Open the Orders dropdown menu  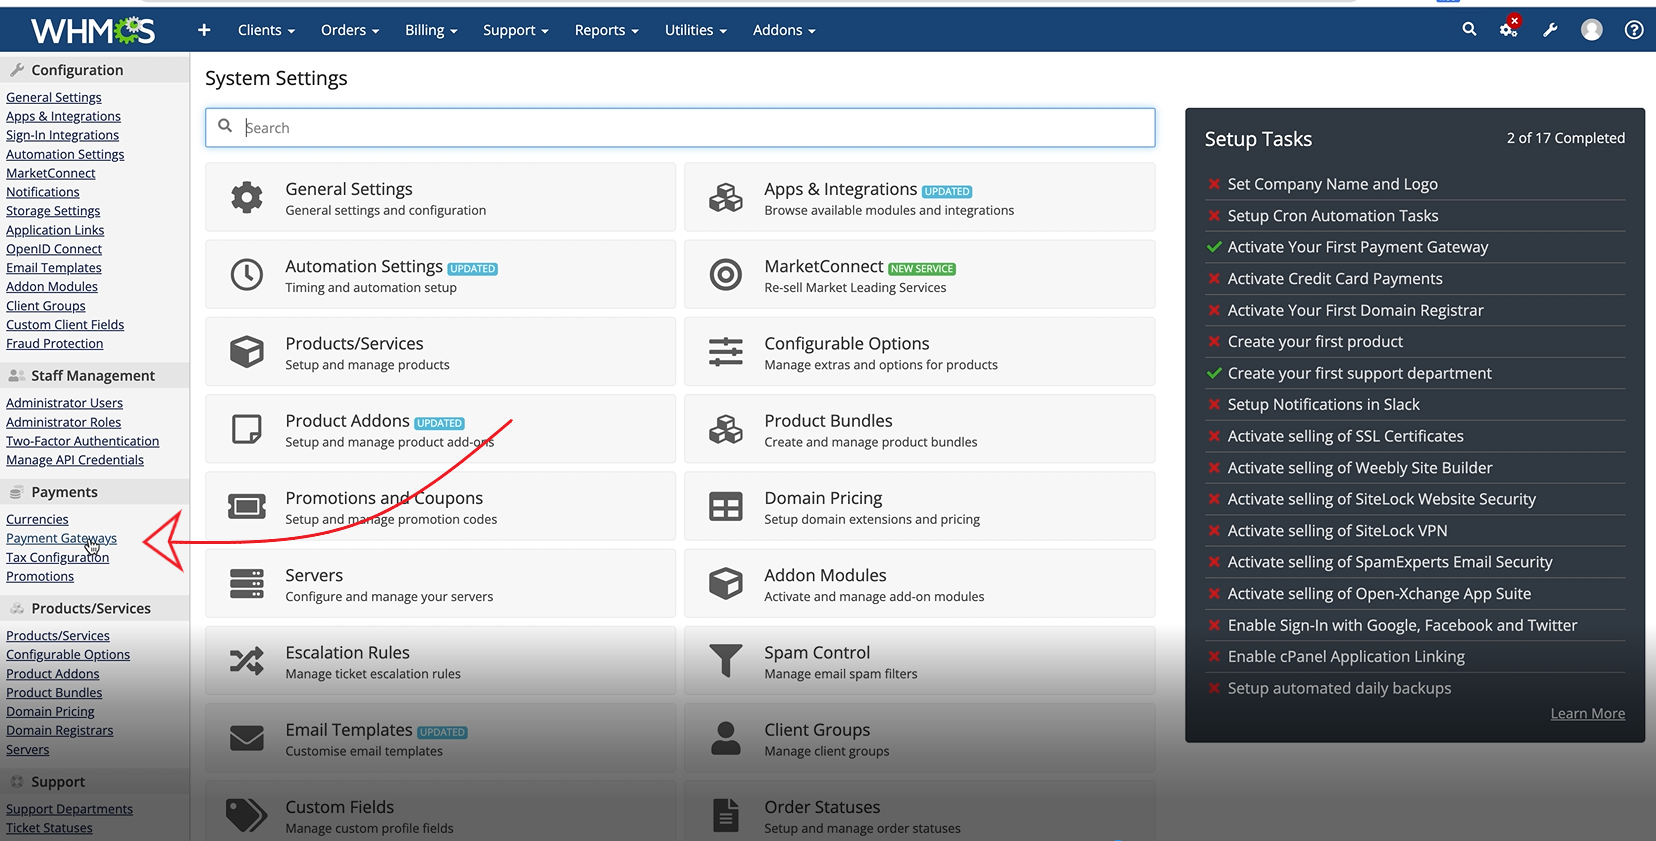[350, 30]
